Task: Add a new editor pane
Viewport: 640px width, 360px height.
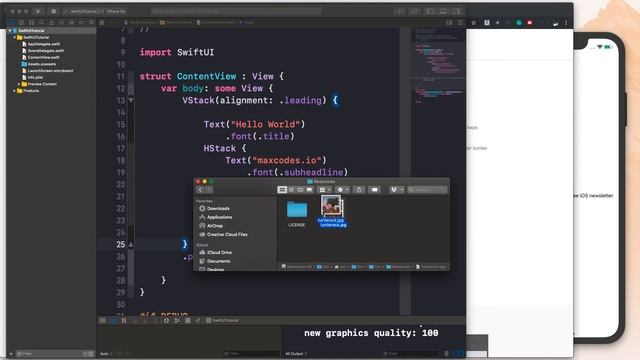Action: coord(460,22)
